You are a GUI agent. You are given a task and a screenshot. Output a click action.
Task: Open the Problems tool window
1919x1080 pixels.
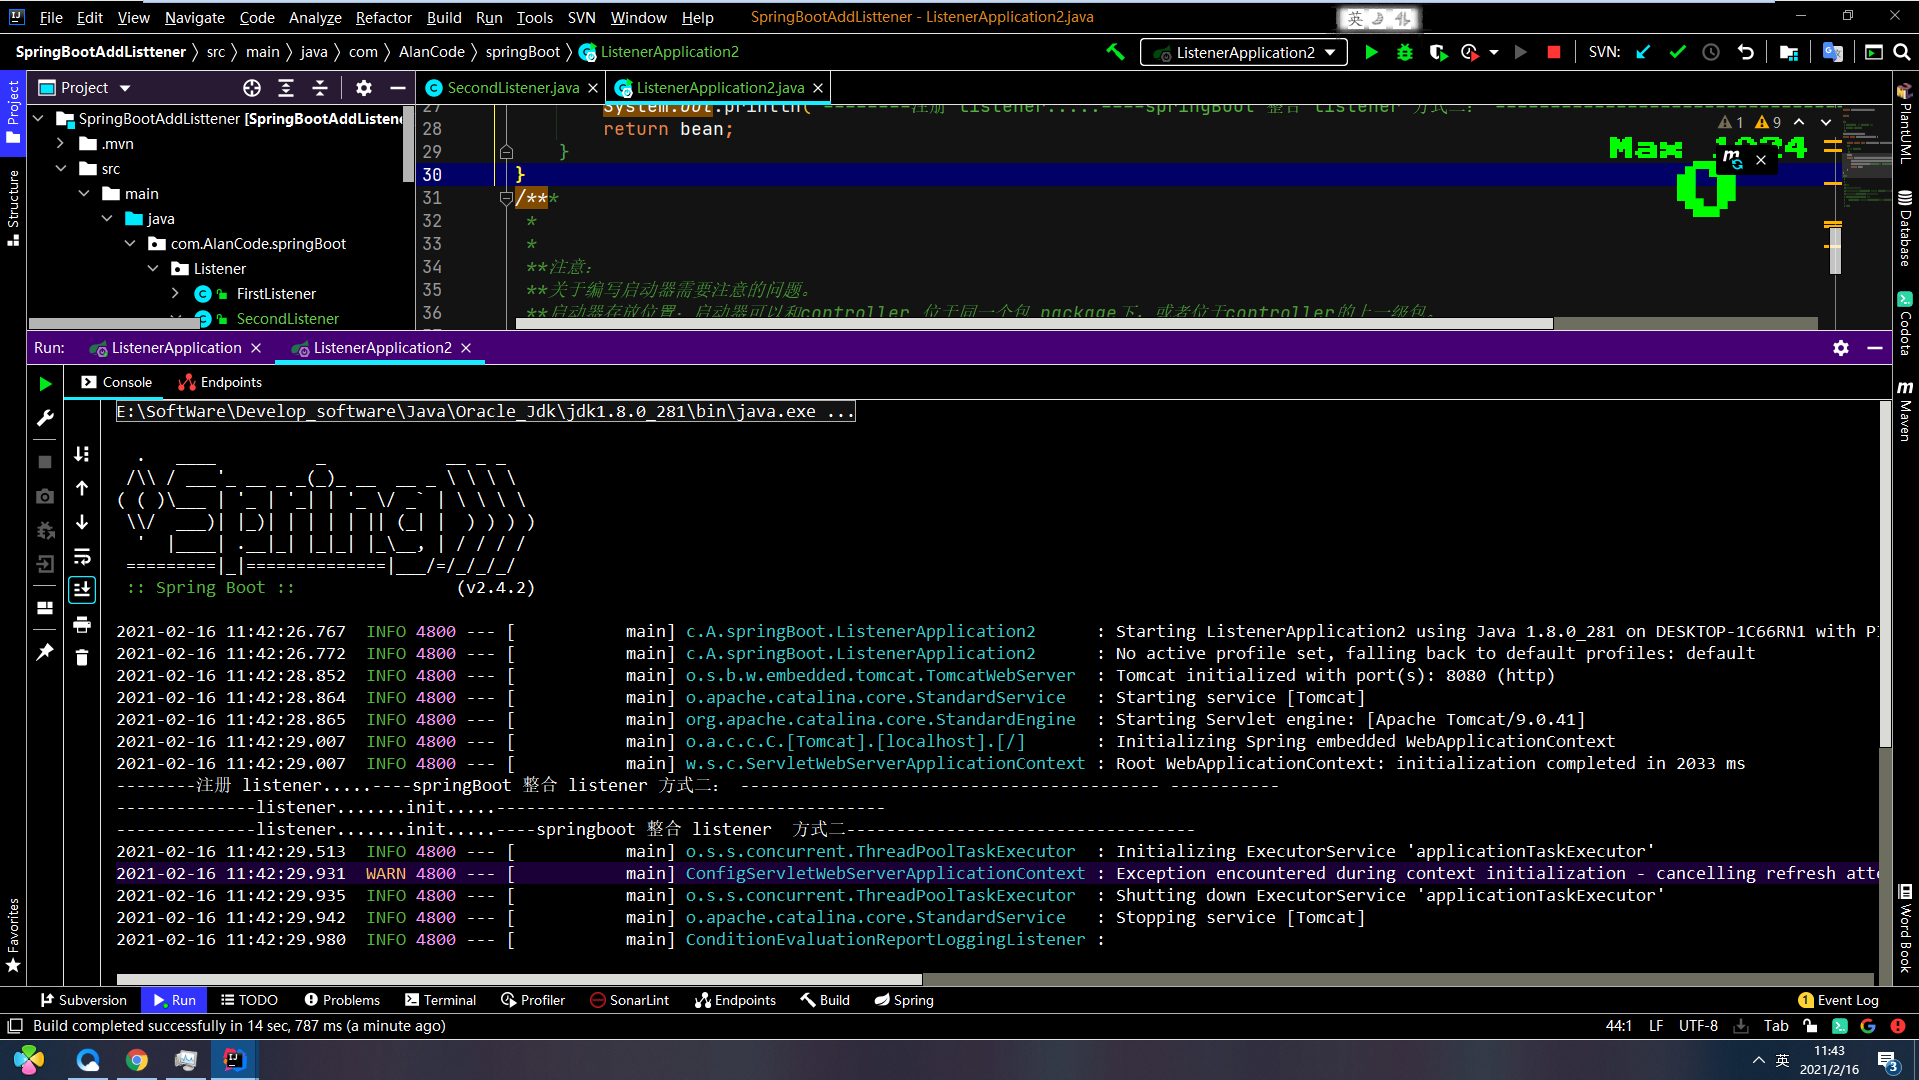point(342,1000)
